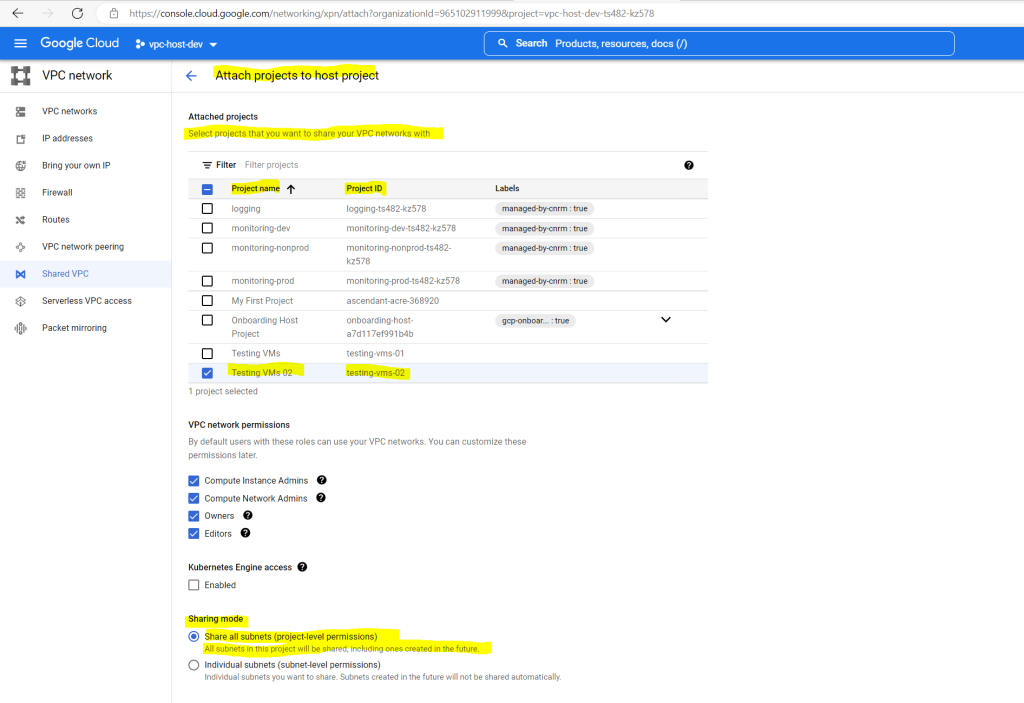This screenshot has height=703, width=1024.
Task: Open help for Compute Instance Admins
Action: point(321,480)
